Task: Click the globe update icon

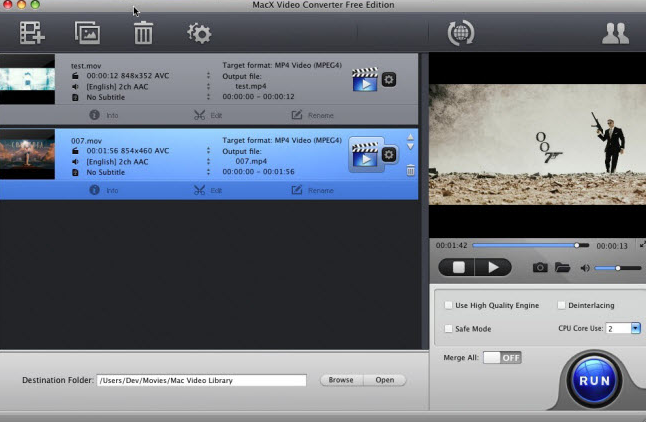Action: pyautogui.click(x=461, y=33)
